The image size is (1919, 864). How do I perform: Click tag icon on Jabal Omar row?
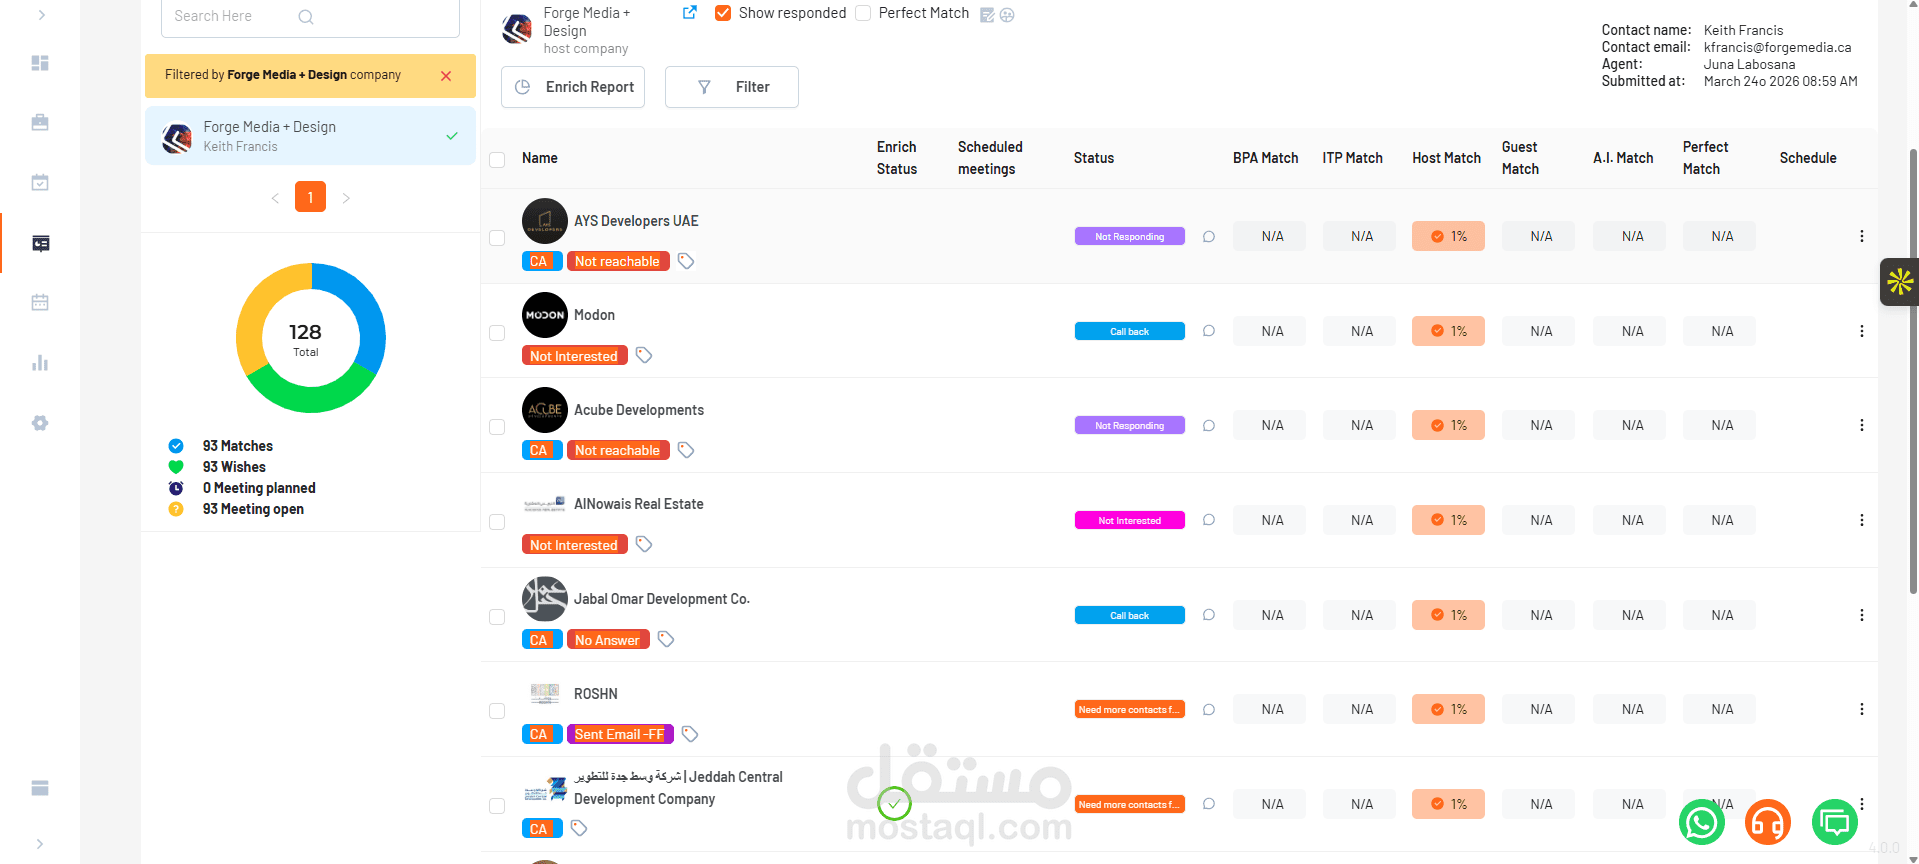point(666,639)
